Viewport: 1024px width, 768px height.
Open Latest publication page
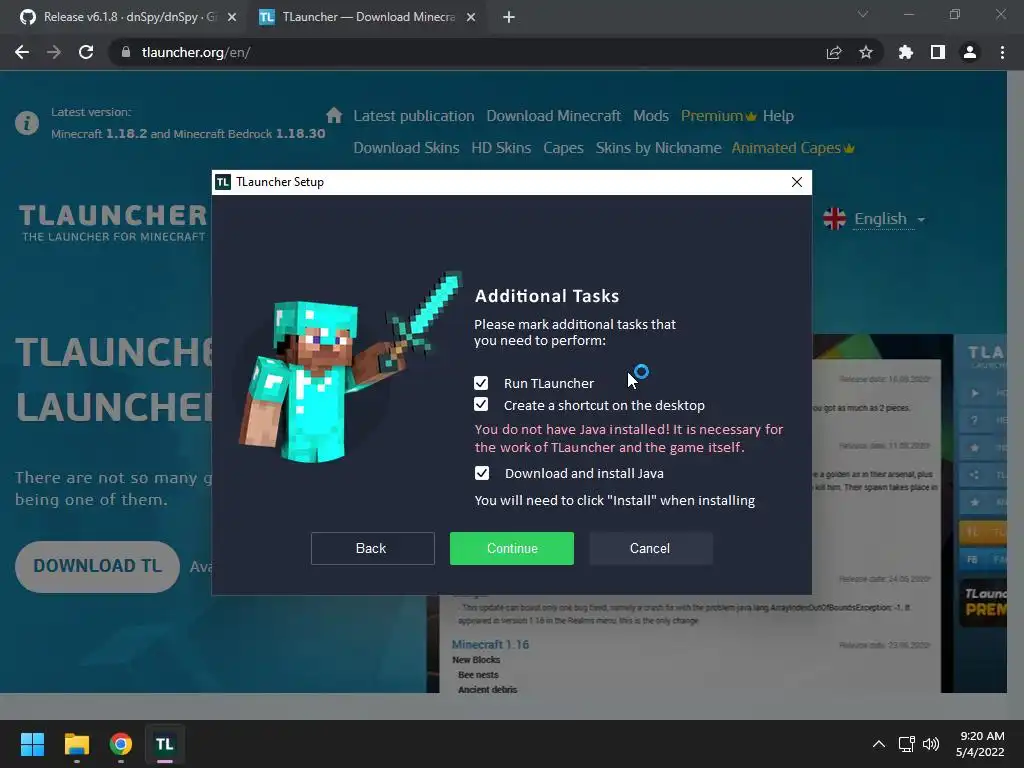click(414, 116)
